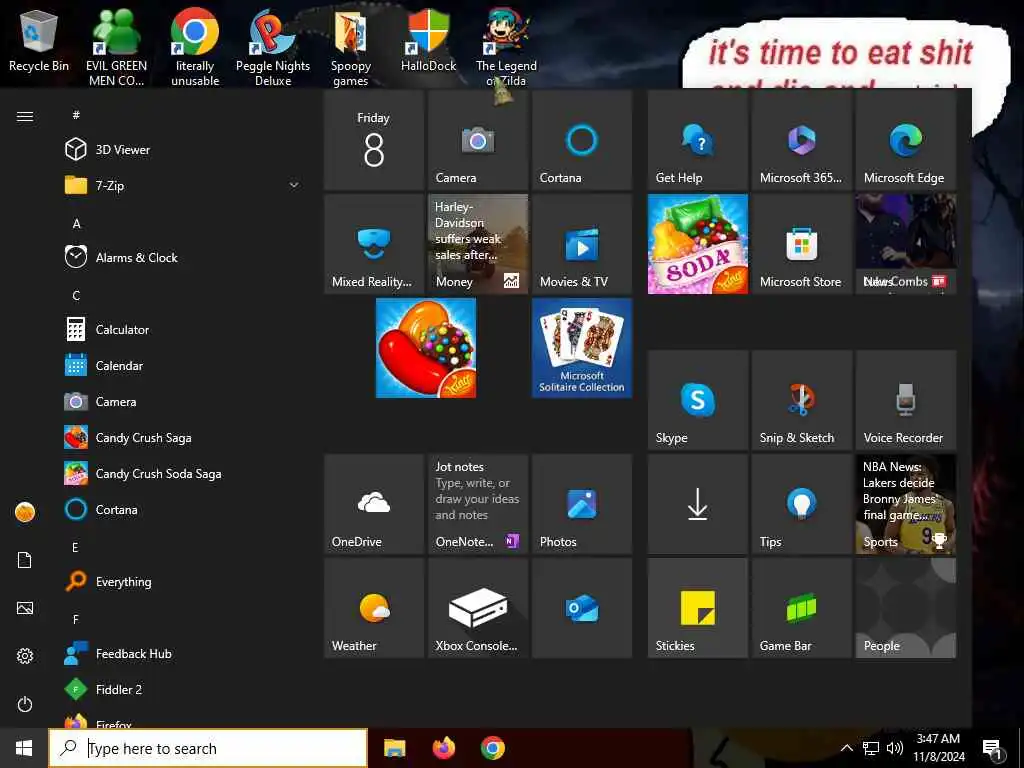Open the Weather tile
This screenshot has height=768, width=1024.
coord(374,608)
